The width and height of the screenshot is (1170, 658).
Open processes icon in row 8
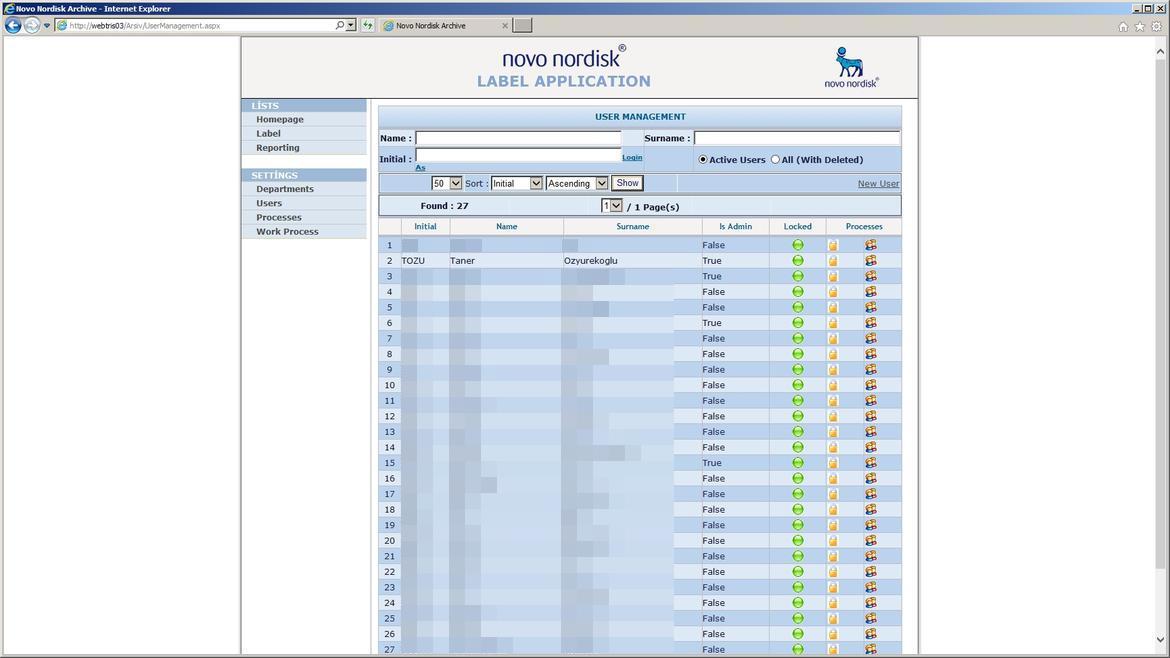pyautogui.click(x=871, y=354)
